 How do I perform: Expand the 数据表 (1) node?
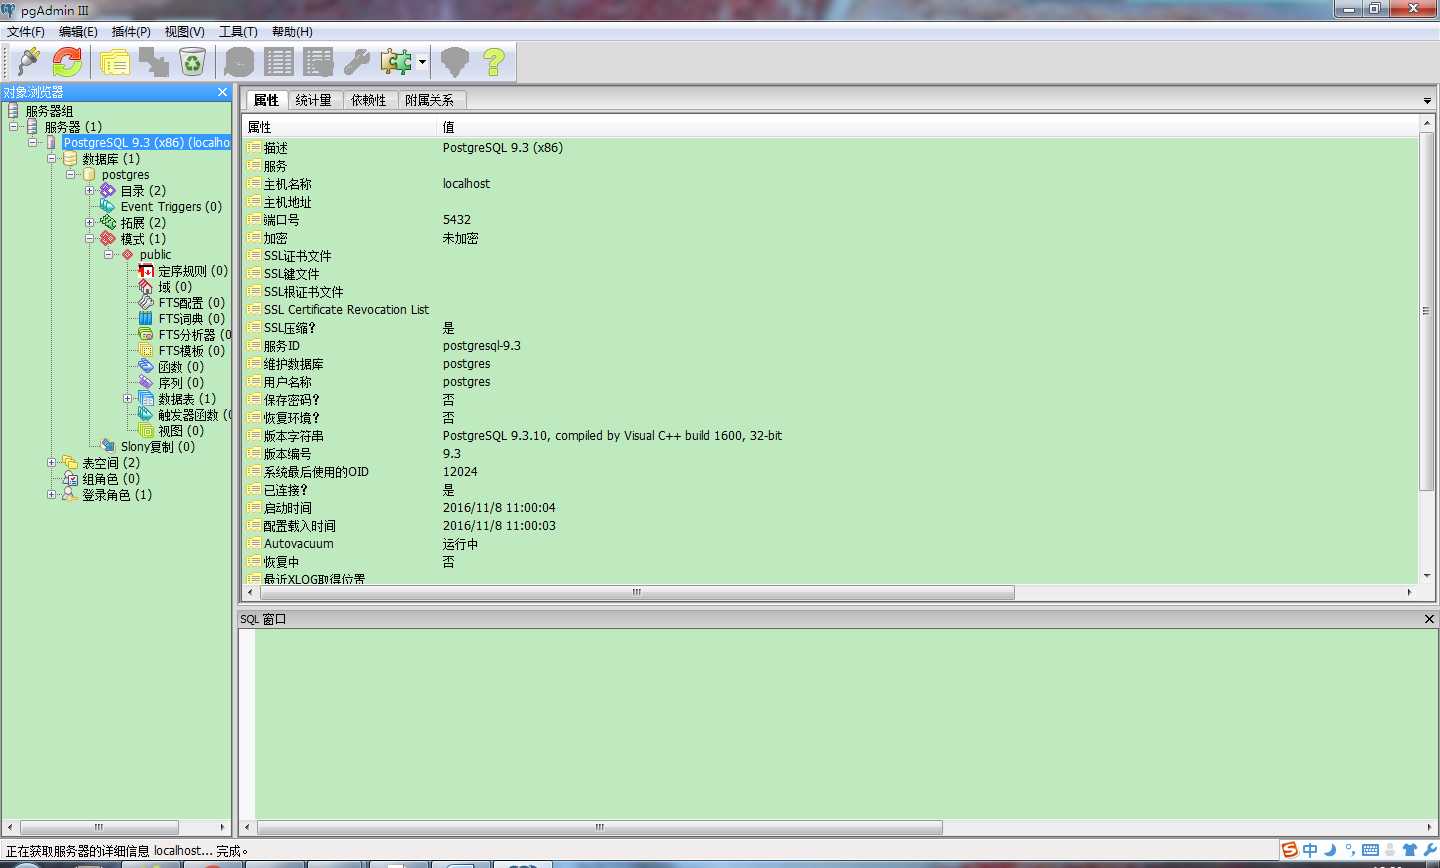click(x=128, y=399)
